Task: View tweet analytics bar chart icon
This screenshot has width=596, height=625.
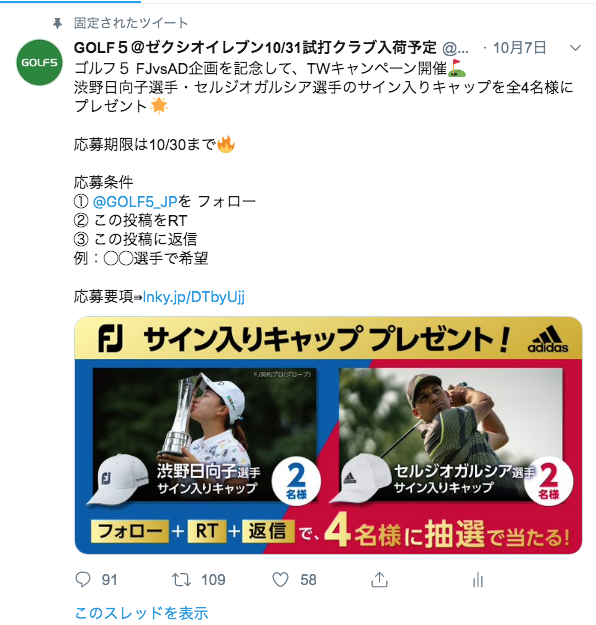Action: pyautogui.click(x=478, y=580)
